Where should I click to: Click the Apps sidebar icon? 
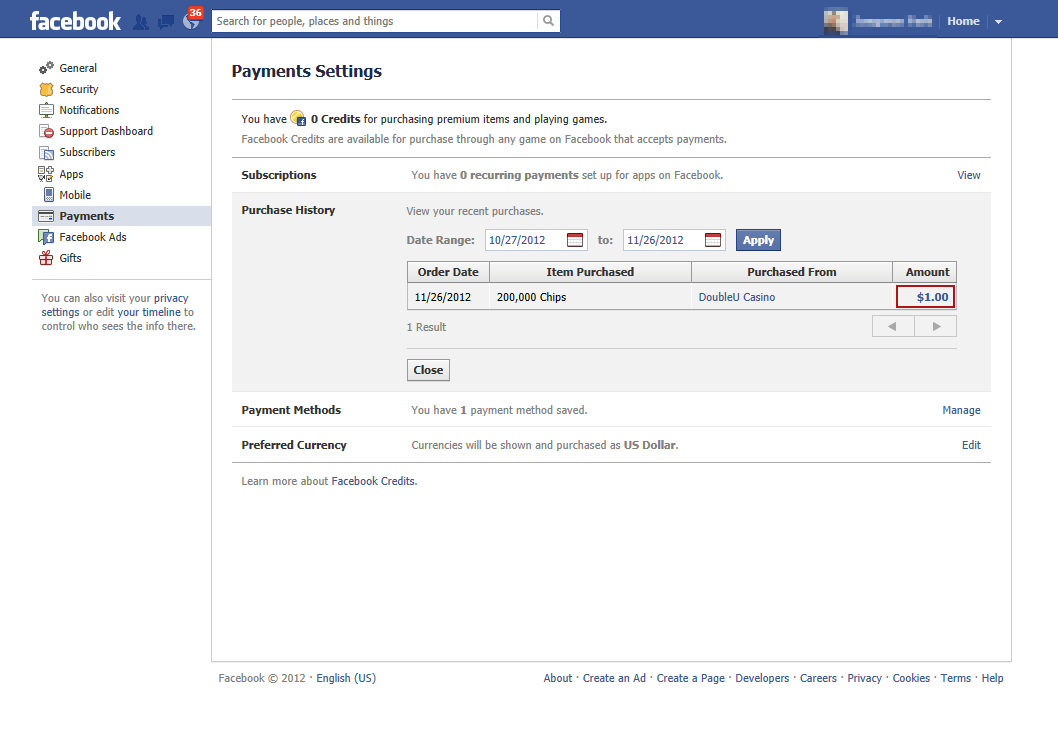[x=46, y=173]
